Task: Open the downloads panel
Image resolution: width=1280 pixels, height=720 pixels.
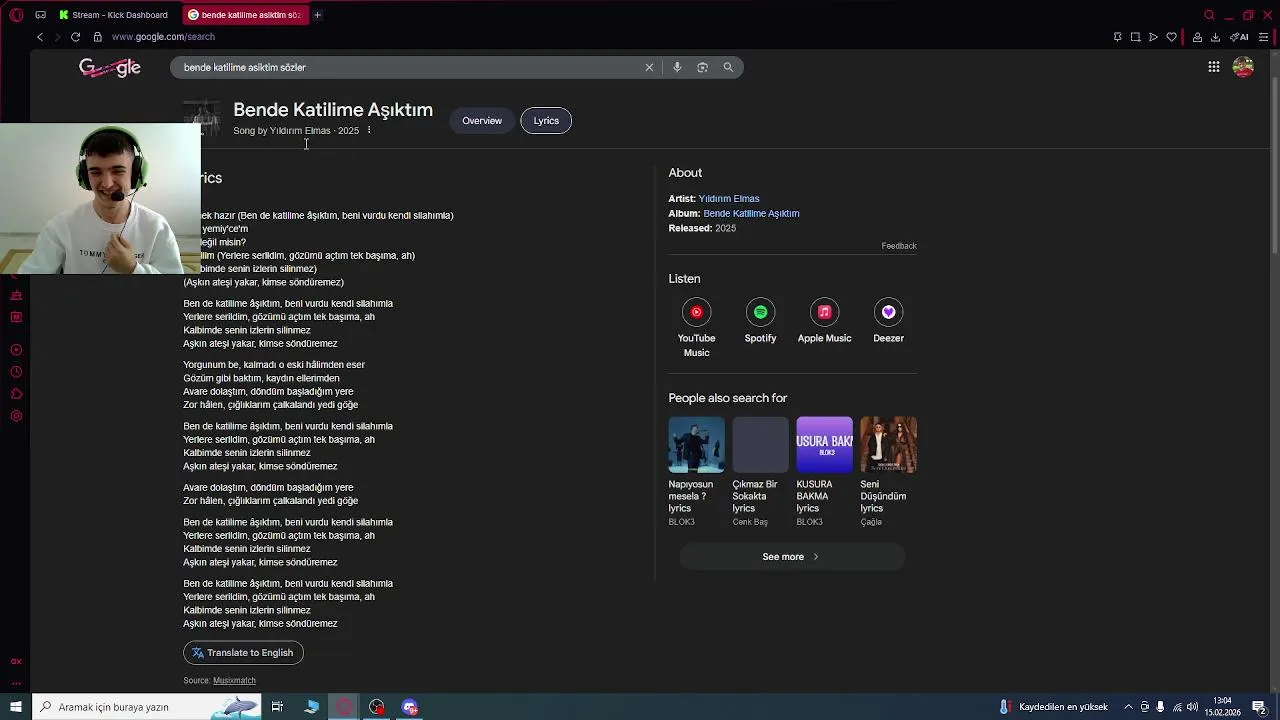Action: pos(1215,37)
